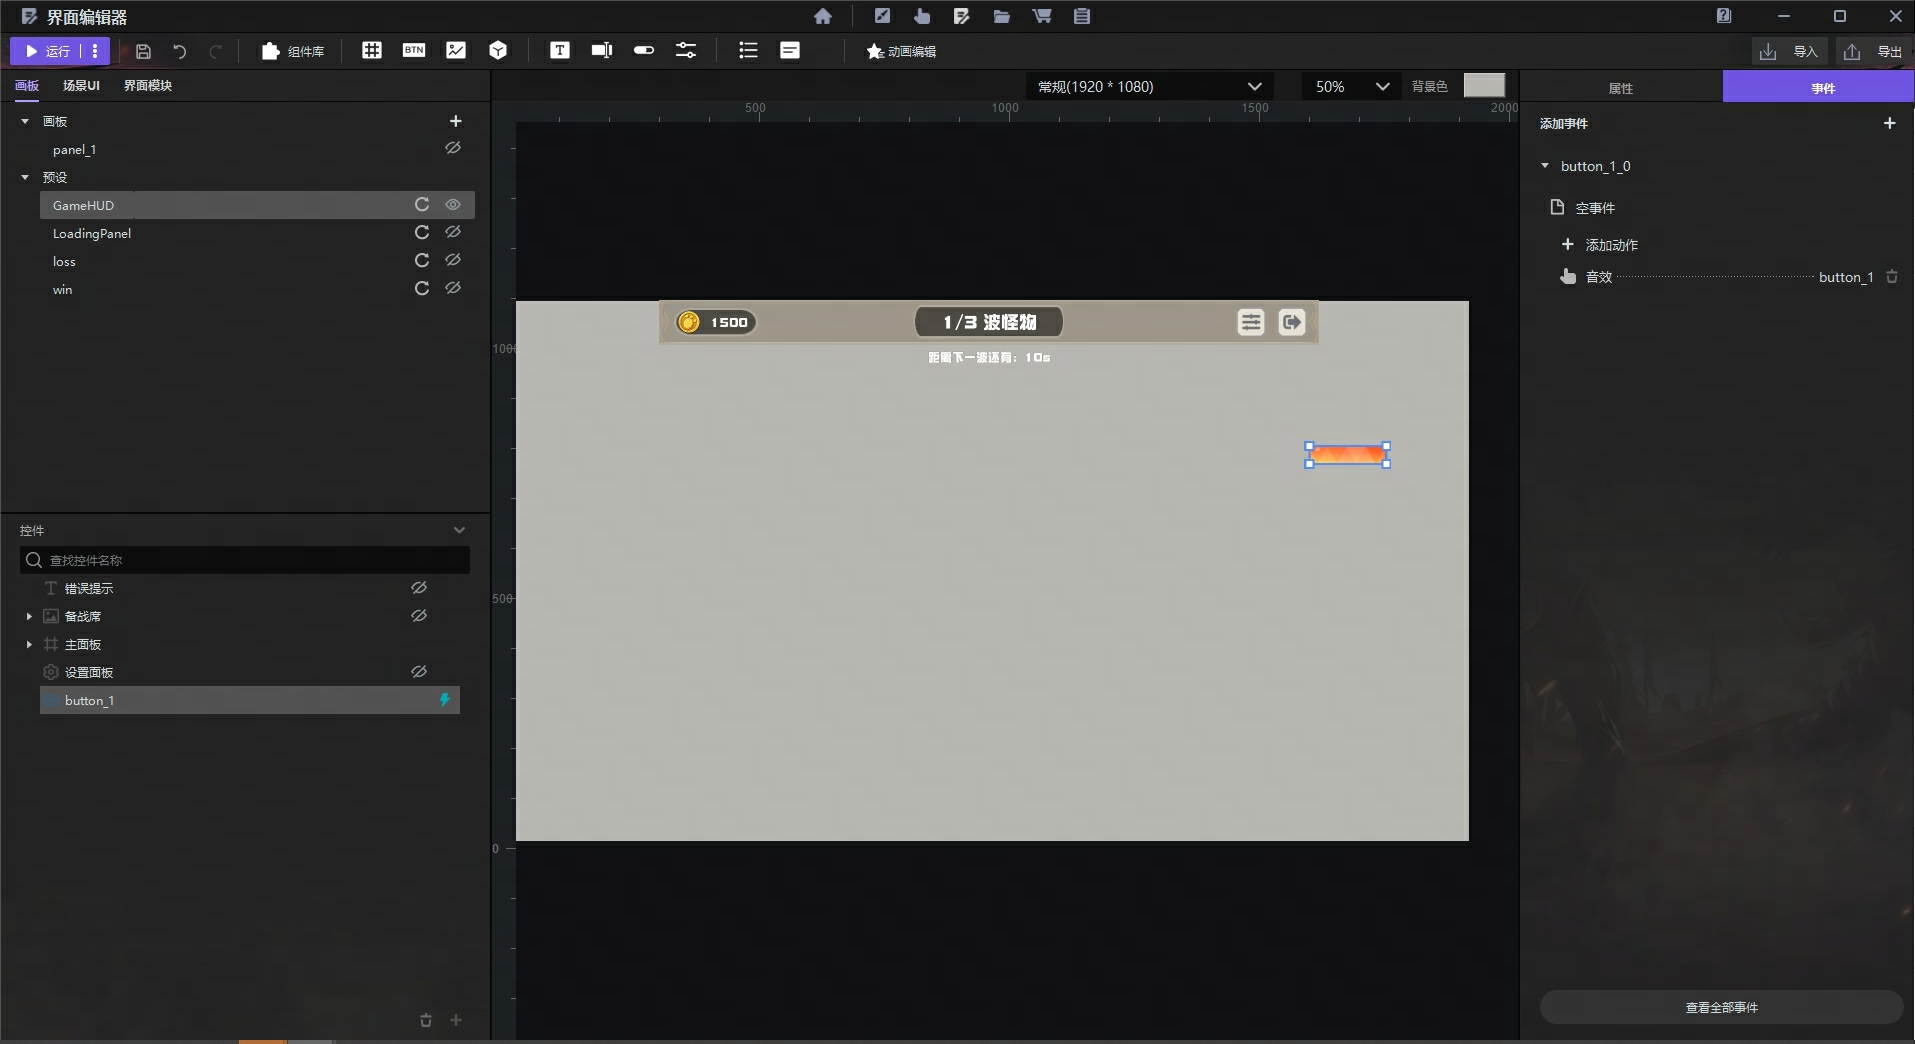
Task: Click the 导入 import button
Action: [x=1789, y=52]
